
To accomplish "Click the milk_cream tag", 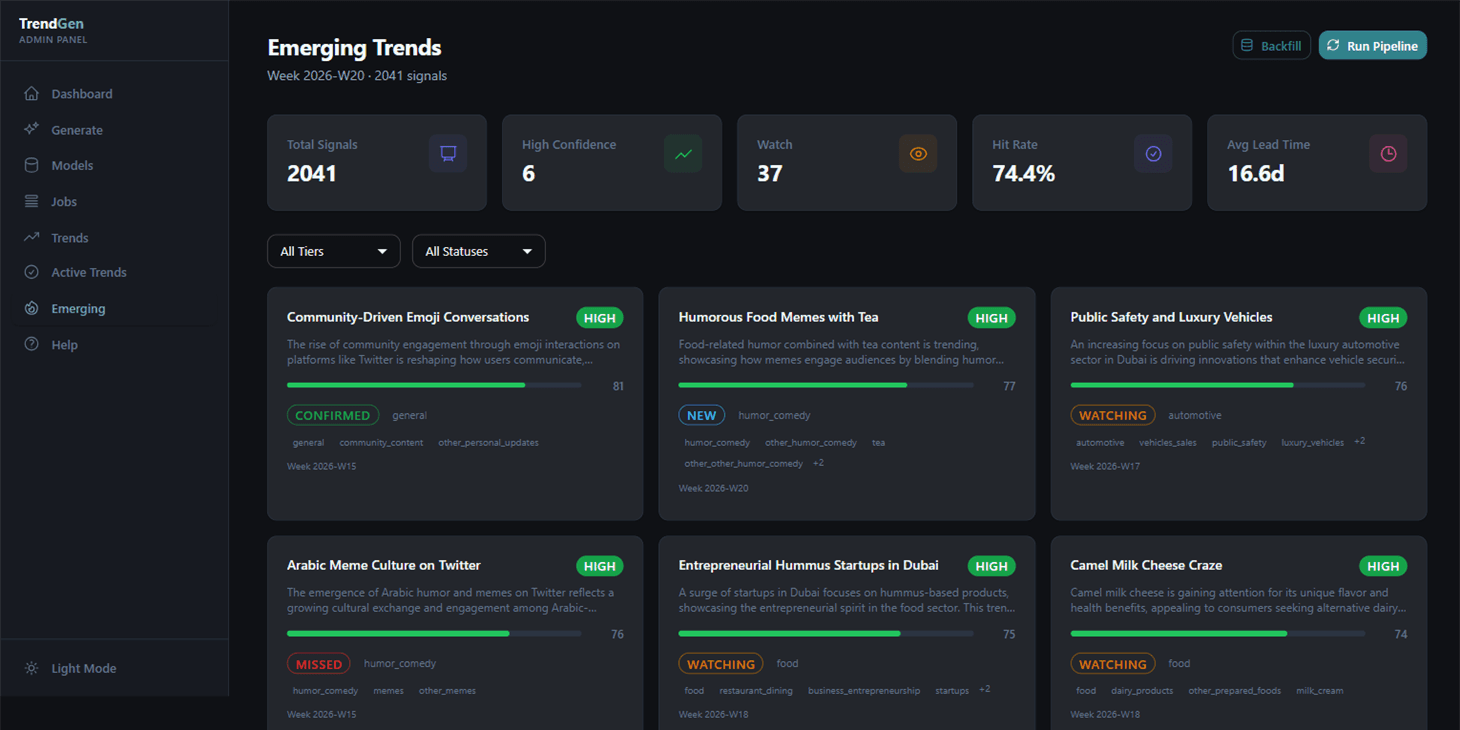I will 1320,690.
